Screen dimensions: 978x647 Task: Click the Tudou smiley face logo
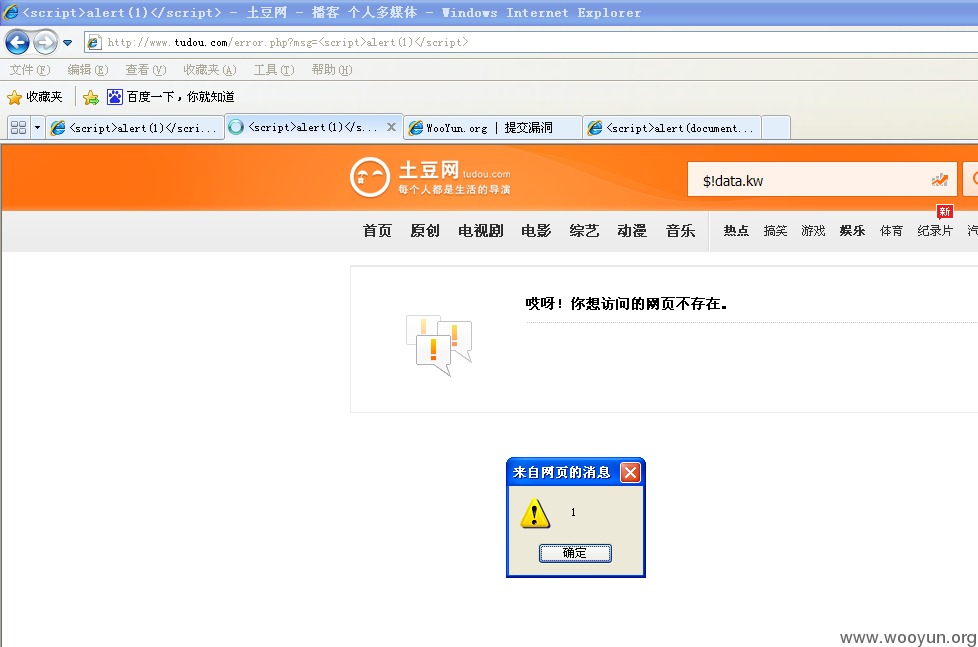370,177
